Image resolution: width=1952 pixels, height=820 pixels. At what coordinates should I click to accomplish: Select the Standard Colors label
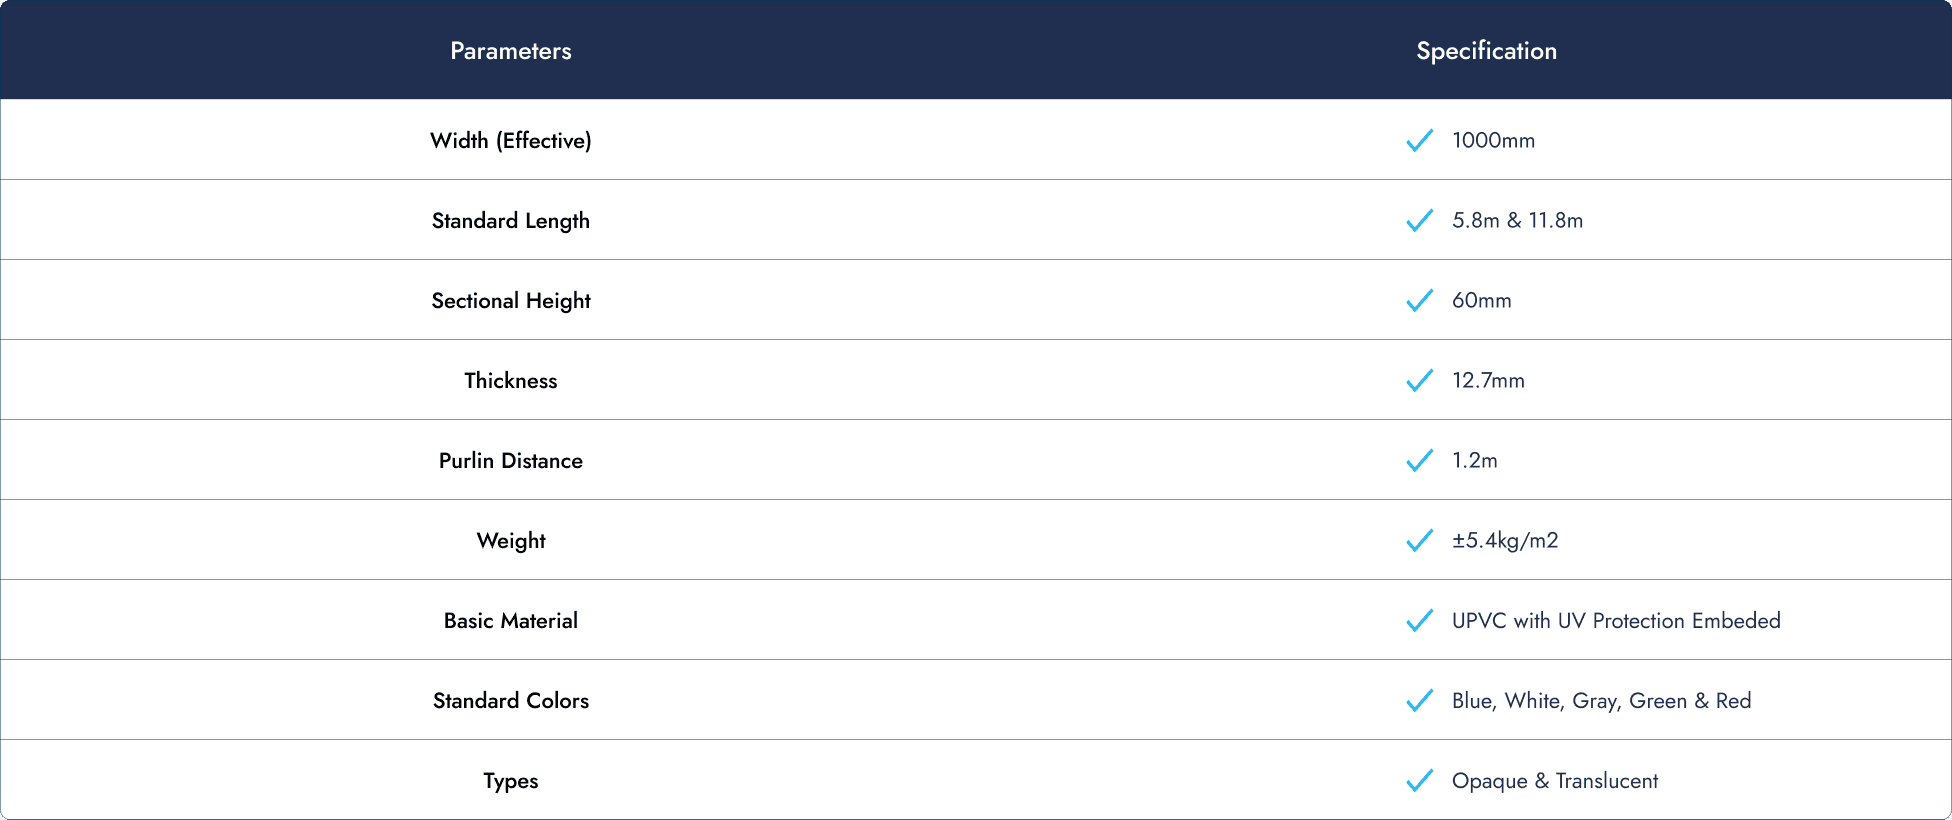click(511, 700)
